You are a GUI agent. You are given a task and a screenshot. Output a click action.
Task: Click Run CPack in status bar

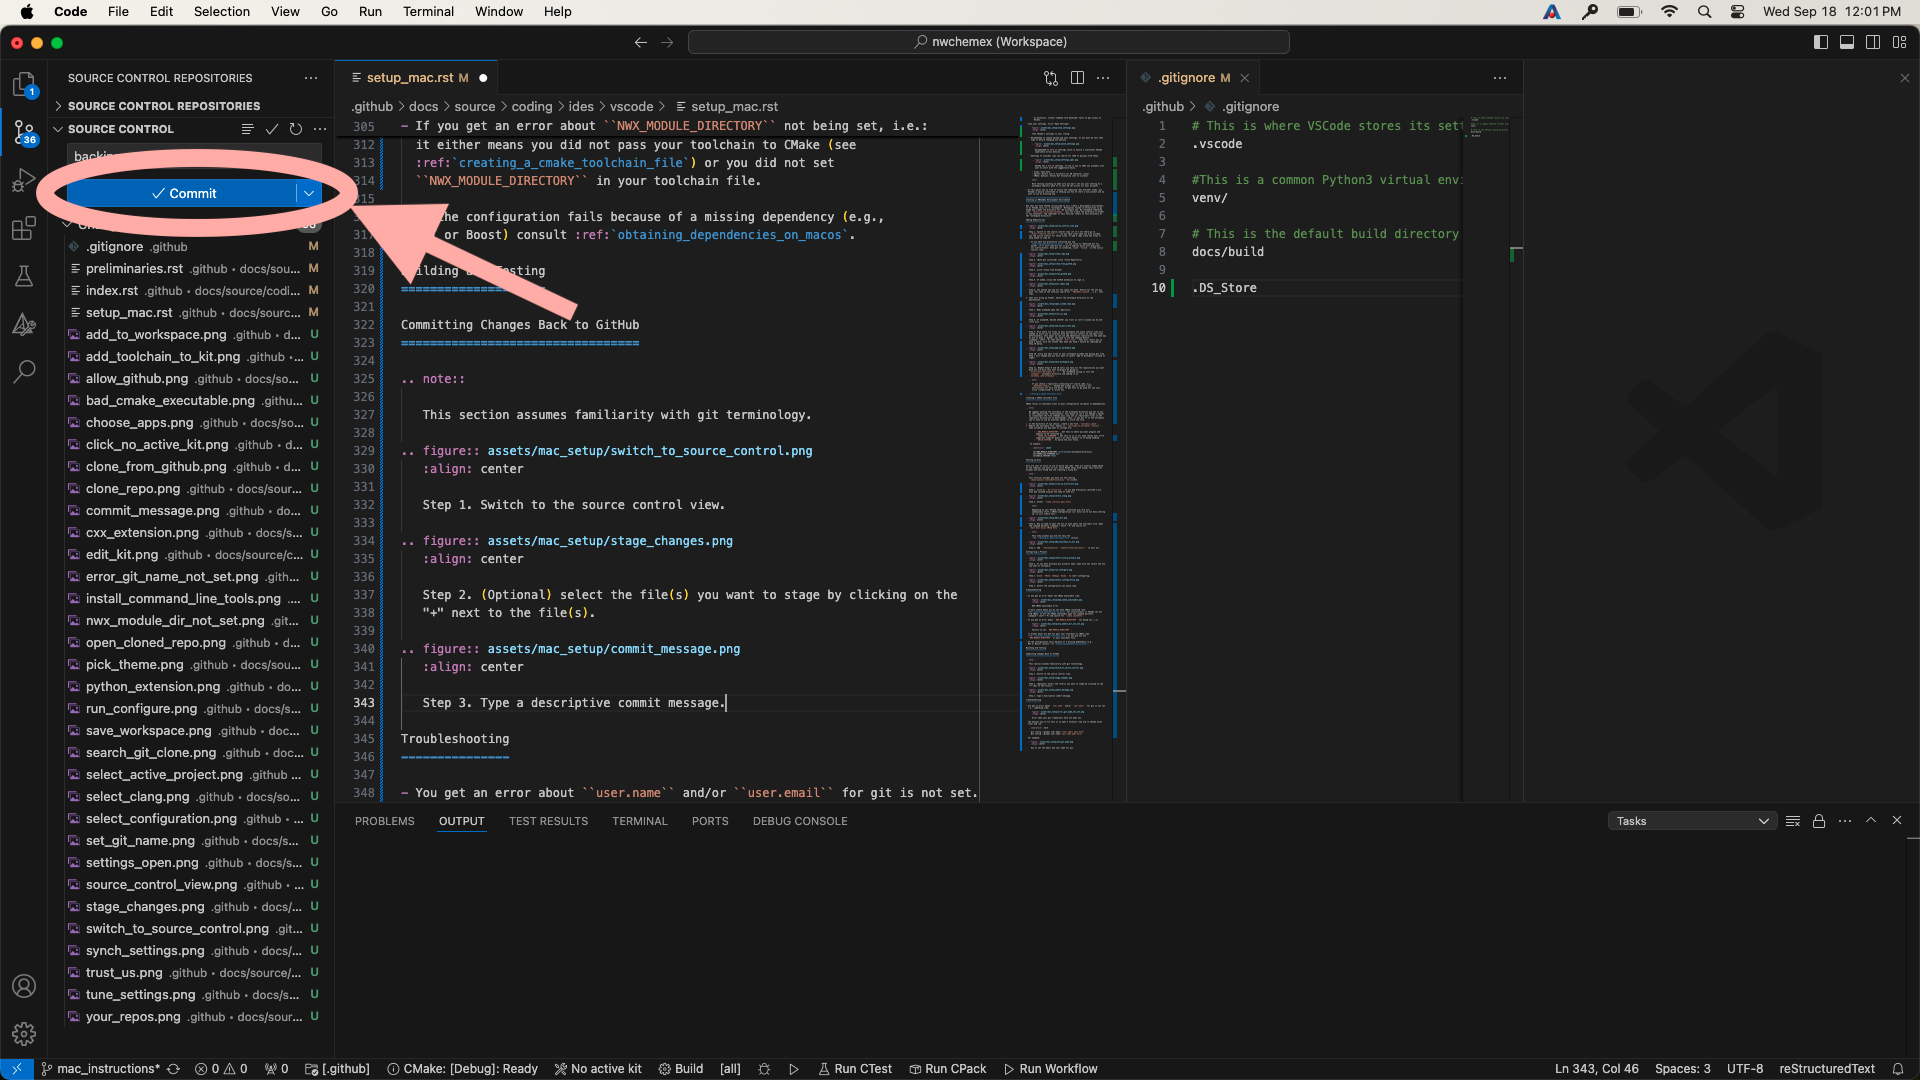(948, 1069)
